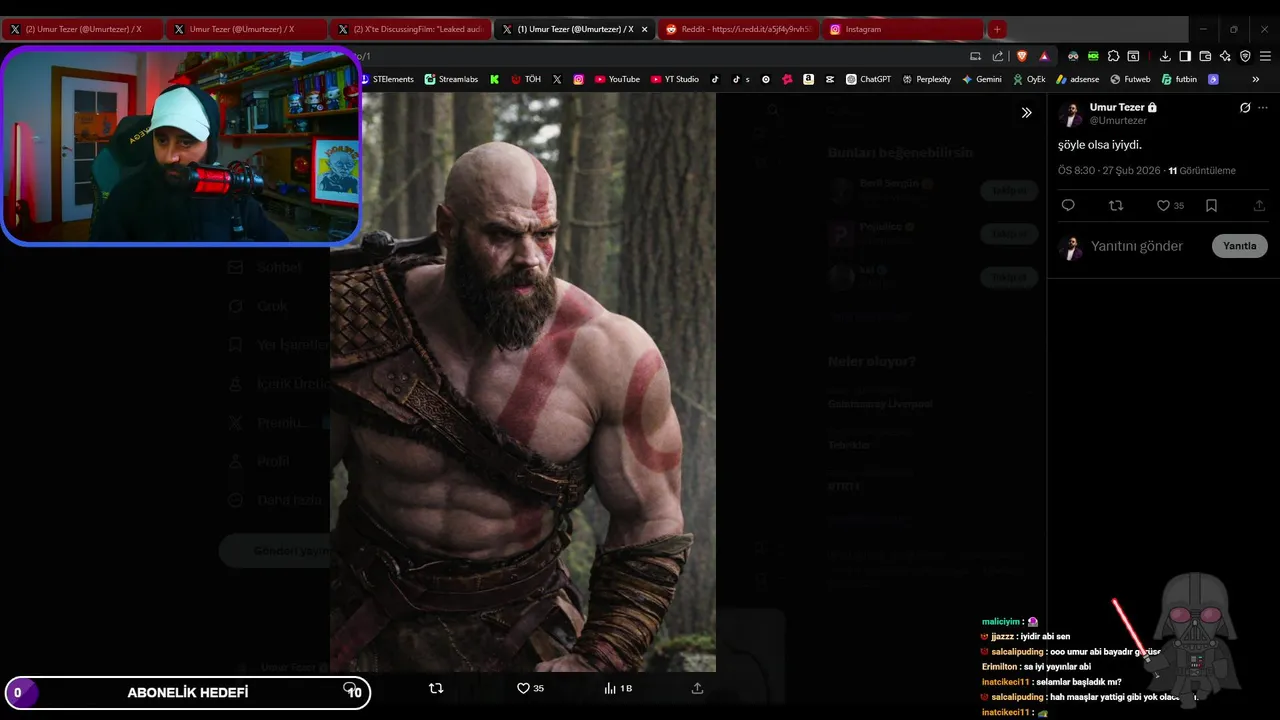Open STElements bookmark

tap(387, 79)
